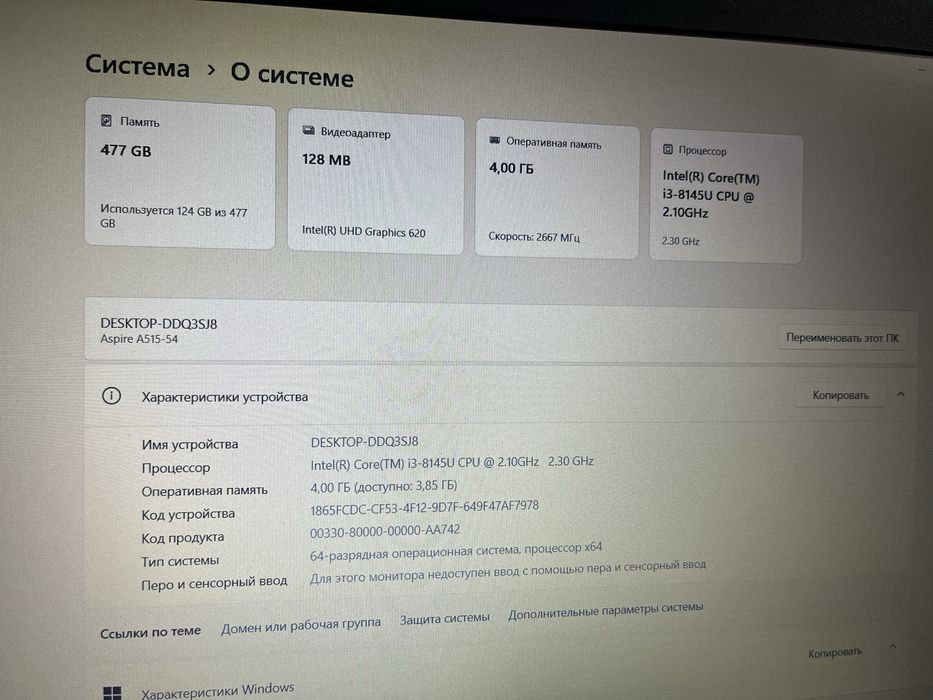The image size is (933, 700).
Task: Click the info icon beside Характеристики устройства
Action: (111, 396)
